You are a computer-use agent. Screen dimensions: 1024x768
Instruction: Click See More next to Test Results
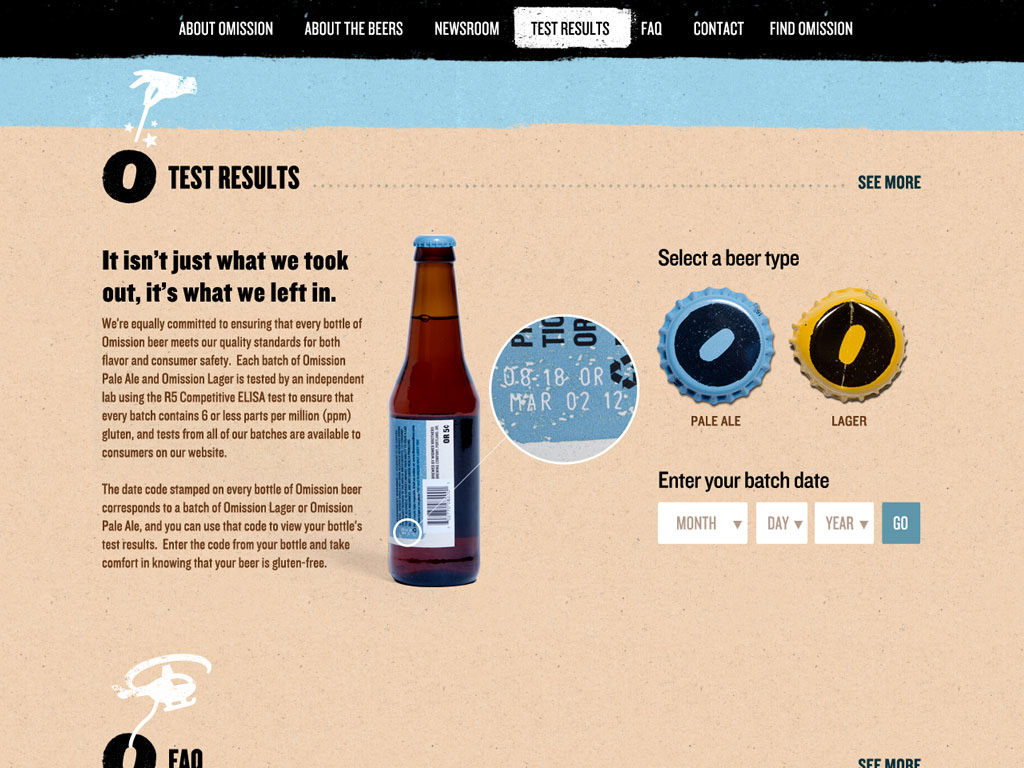[x=889, y=182]
